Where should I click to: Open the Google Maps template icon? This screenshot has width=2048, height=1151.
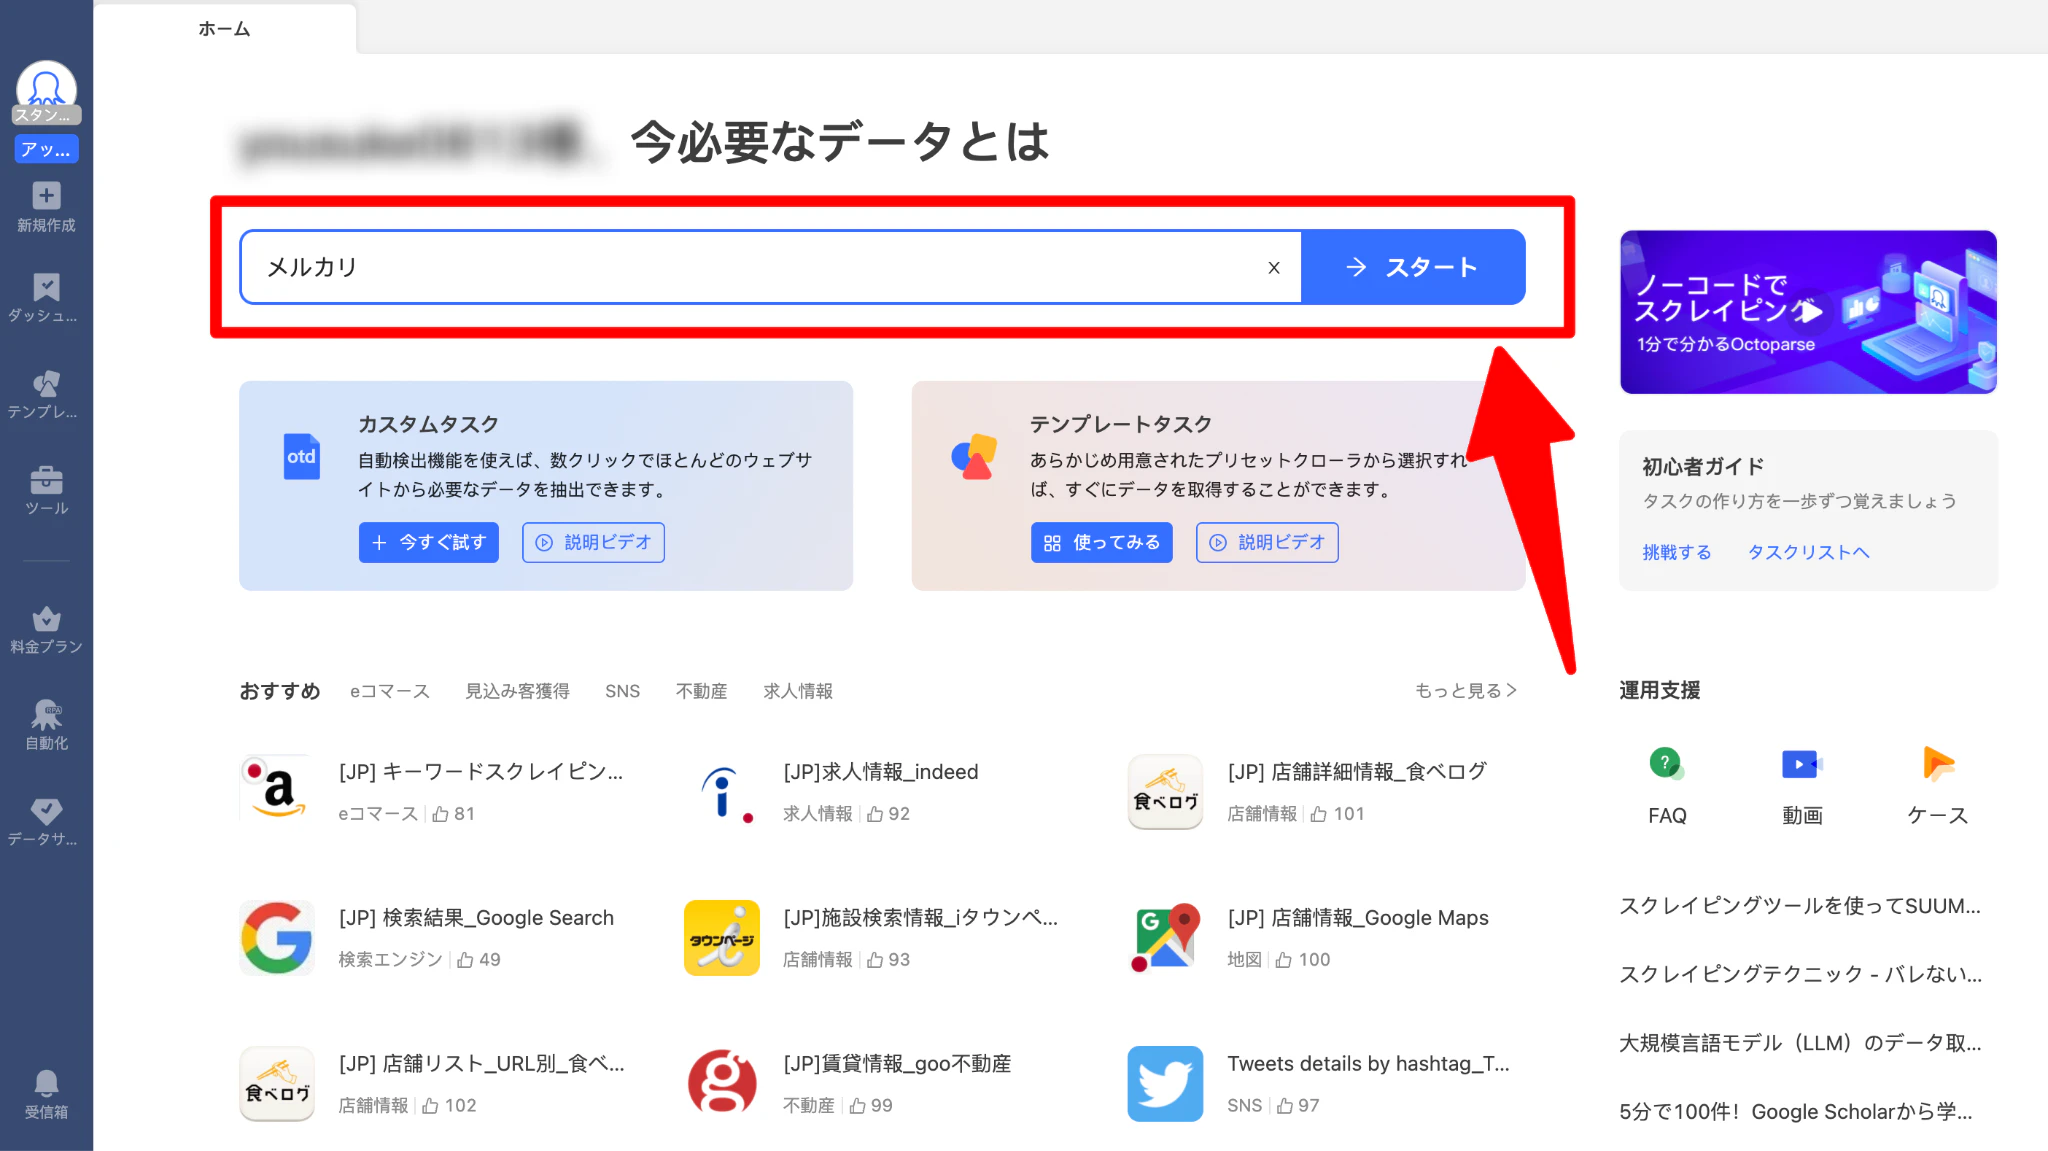[x=1165, y=937]
